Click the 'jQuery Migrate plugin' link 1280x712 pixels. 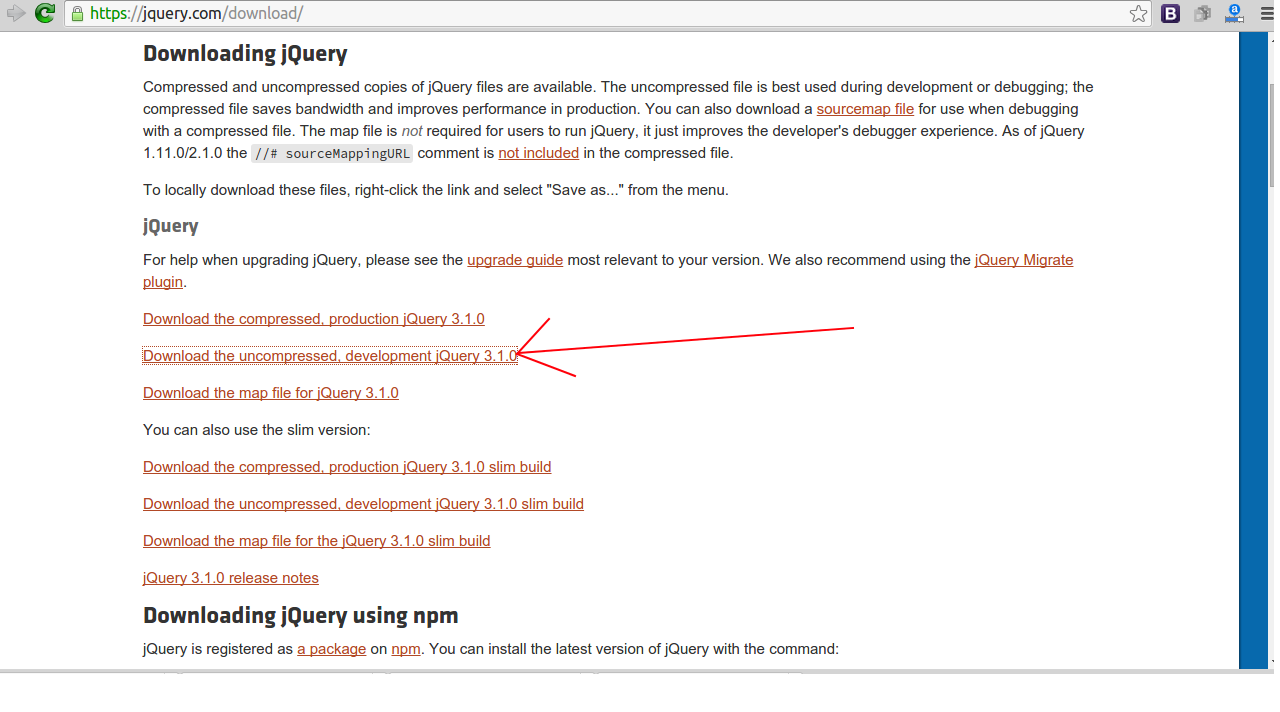tap(1024, 260)
